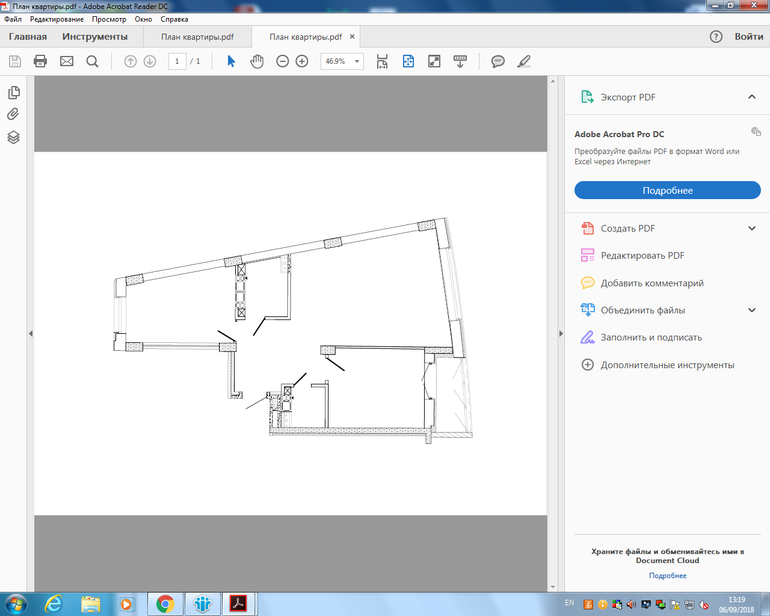Expand the Создать PDF section
The height and width of the screenshot is (616, 770).
tap(751, 228)
